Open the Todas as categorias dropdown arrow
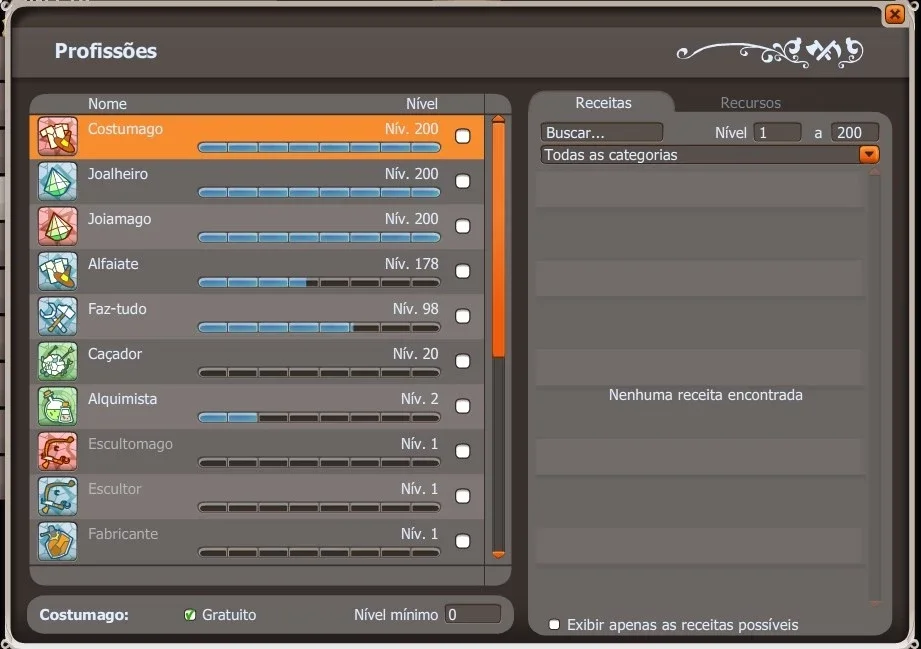The width and height of the screenshot is (921, 649). coord(869,154)
